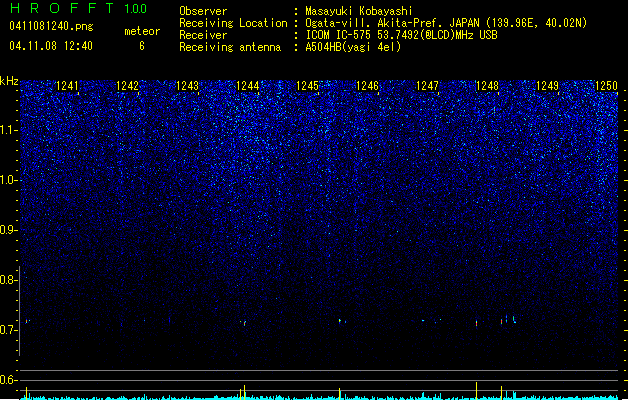Image resolution: width=629 pixels, height=400 pixels.
Task: Select the file name 0411081240.png
Action: pyautogui.click(x=51, y=26)
